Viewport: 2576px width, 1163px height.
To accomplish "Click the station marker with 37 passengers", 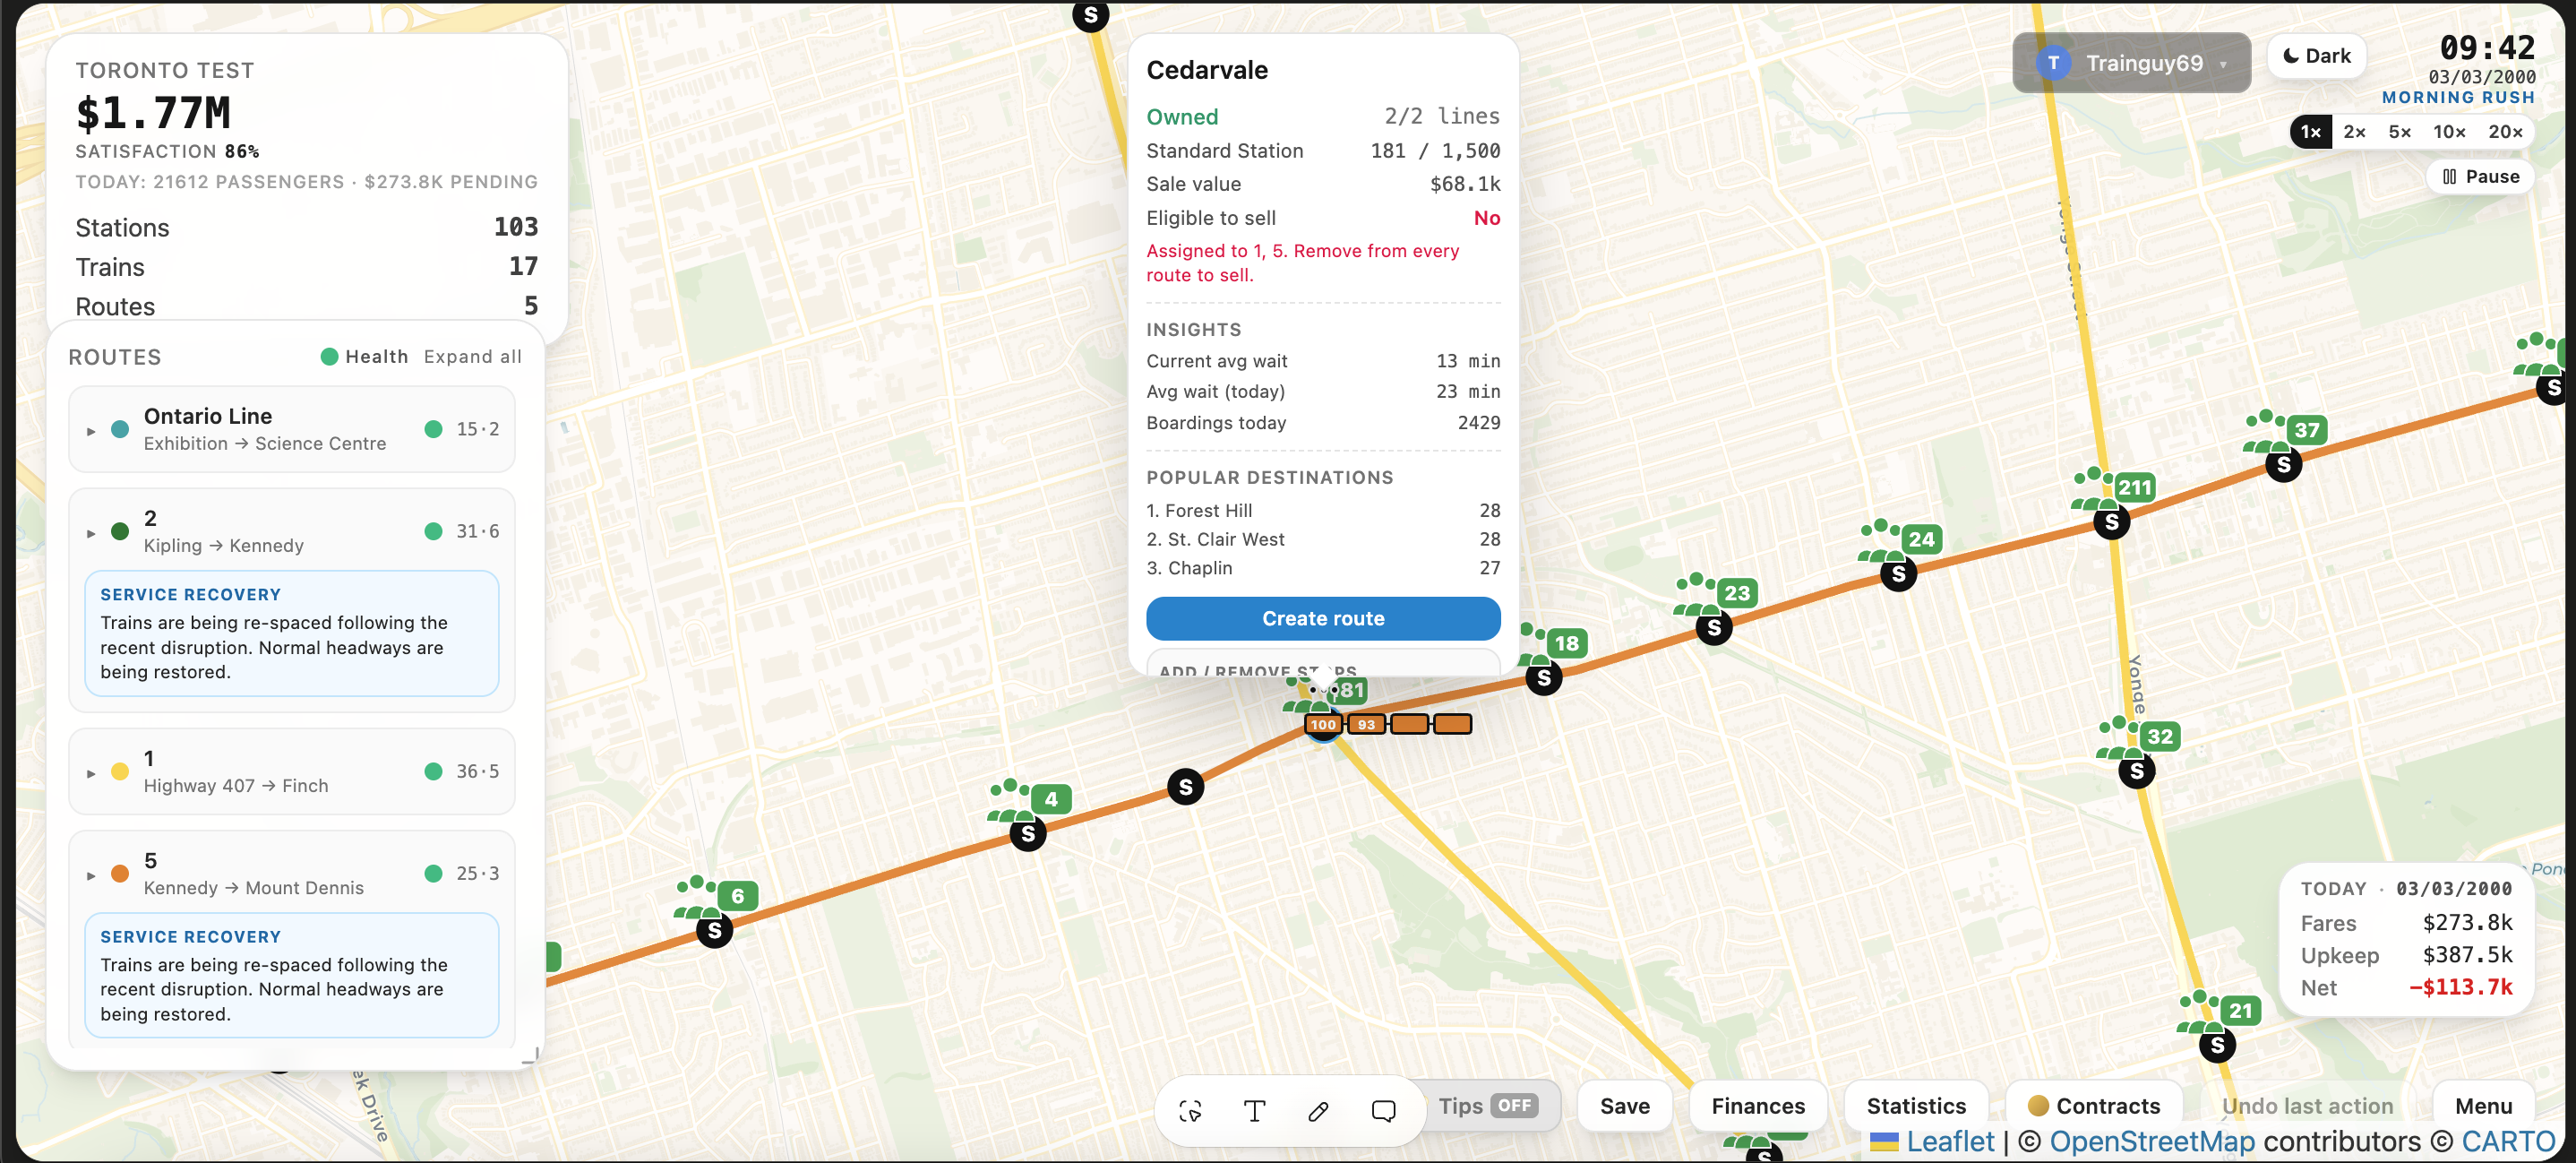I will (2283, 464).
